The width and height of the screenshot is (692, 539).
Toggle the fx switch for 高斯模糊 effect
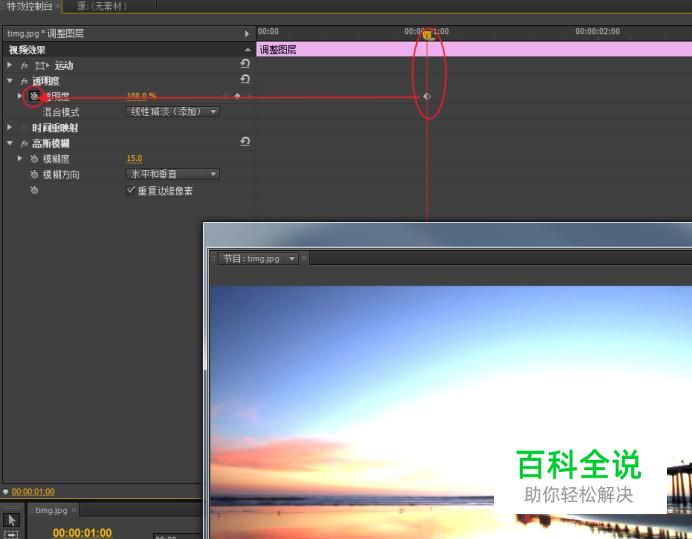click(x=24, y=143)
